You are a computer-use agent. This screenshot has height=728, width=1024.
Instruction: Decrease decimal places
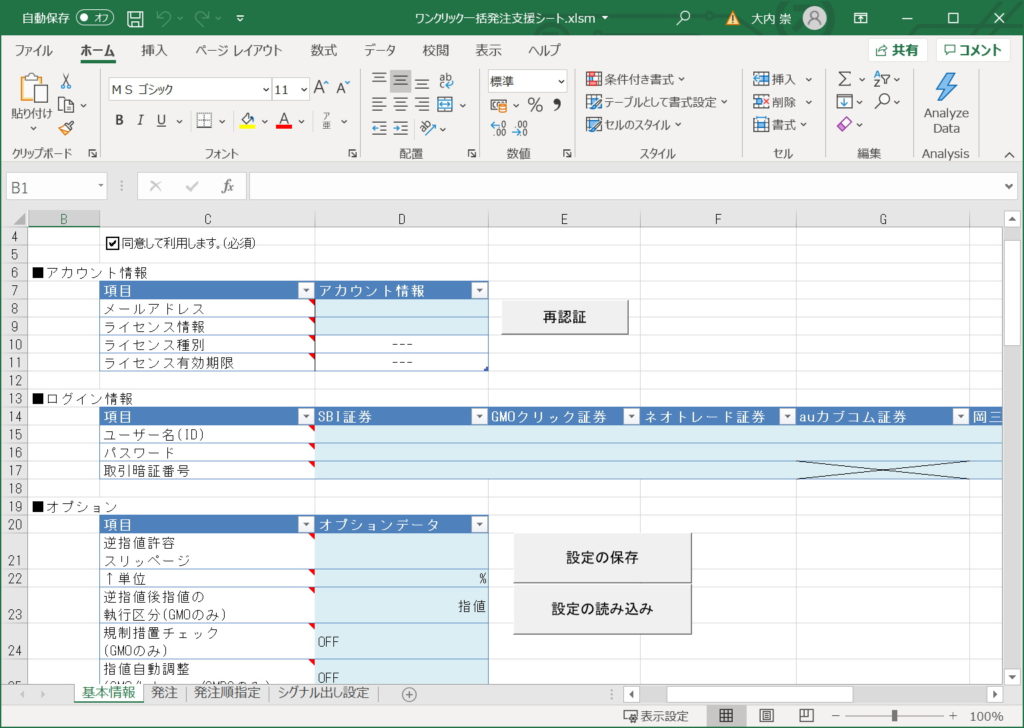click(520, 129)
